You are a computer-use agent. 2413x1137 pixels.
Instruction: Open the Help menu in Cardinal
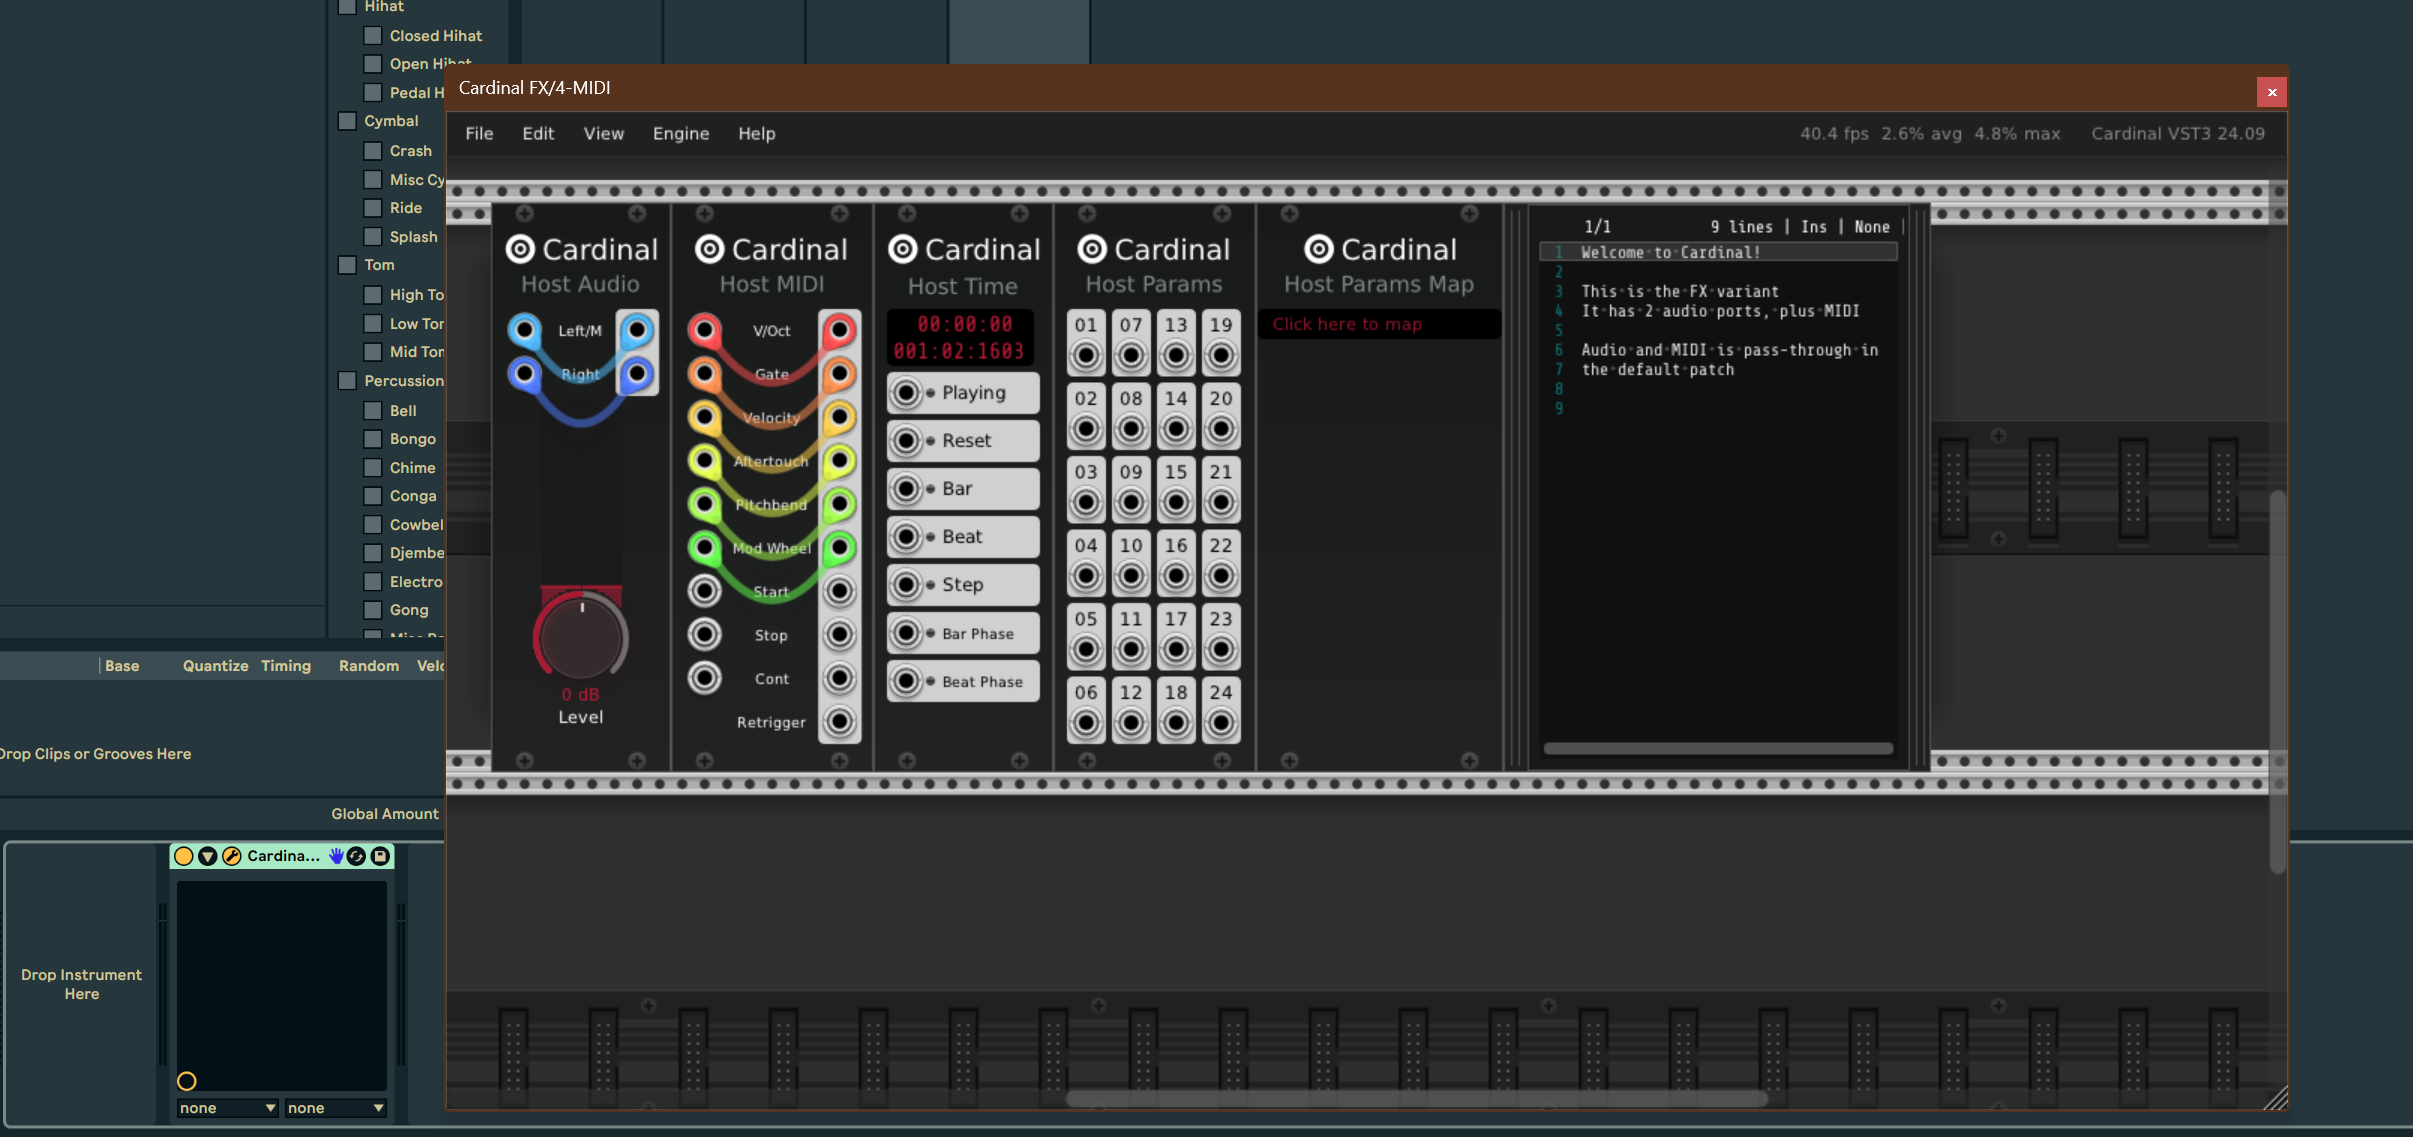757,133
